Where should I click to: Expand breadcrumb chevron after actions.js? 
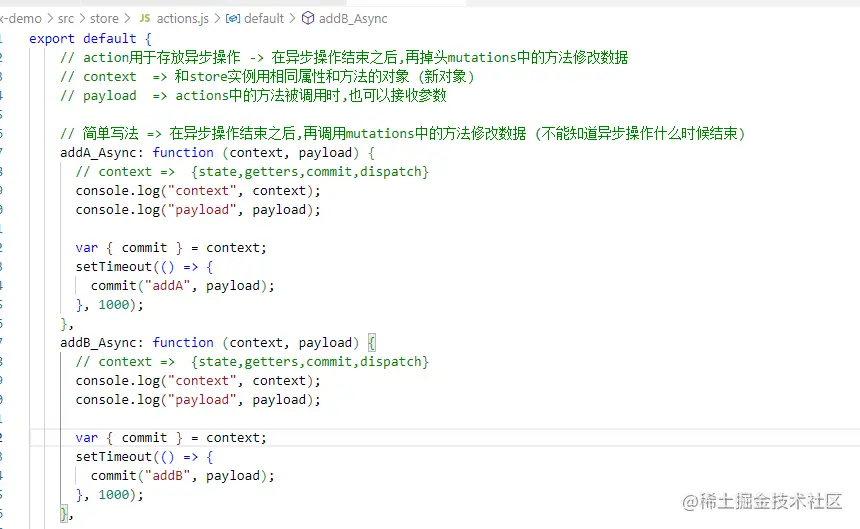[x=217, y=19]
